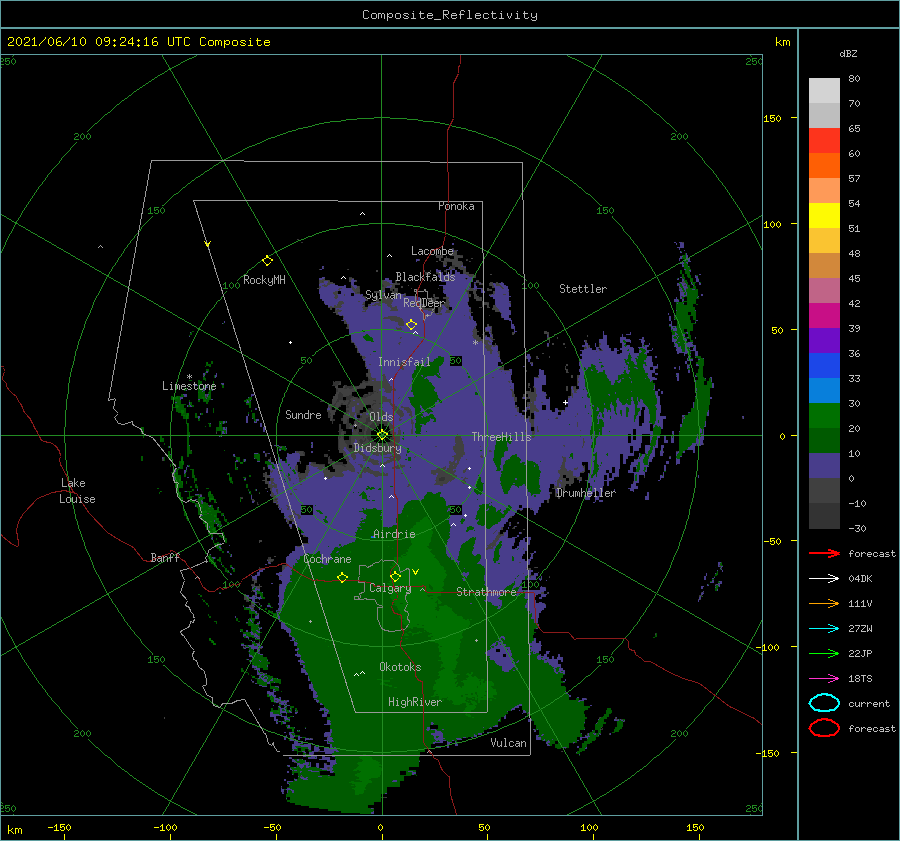Click the white 04DK arrow legend icon
The height and width of the screenshot is (841, 900).
(x=824, y=578)
